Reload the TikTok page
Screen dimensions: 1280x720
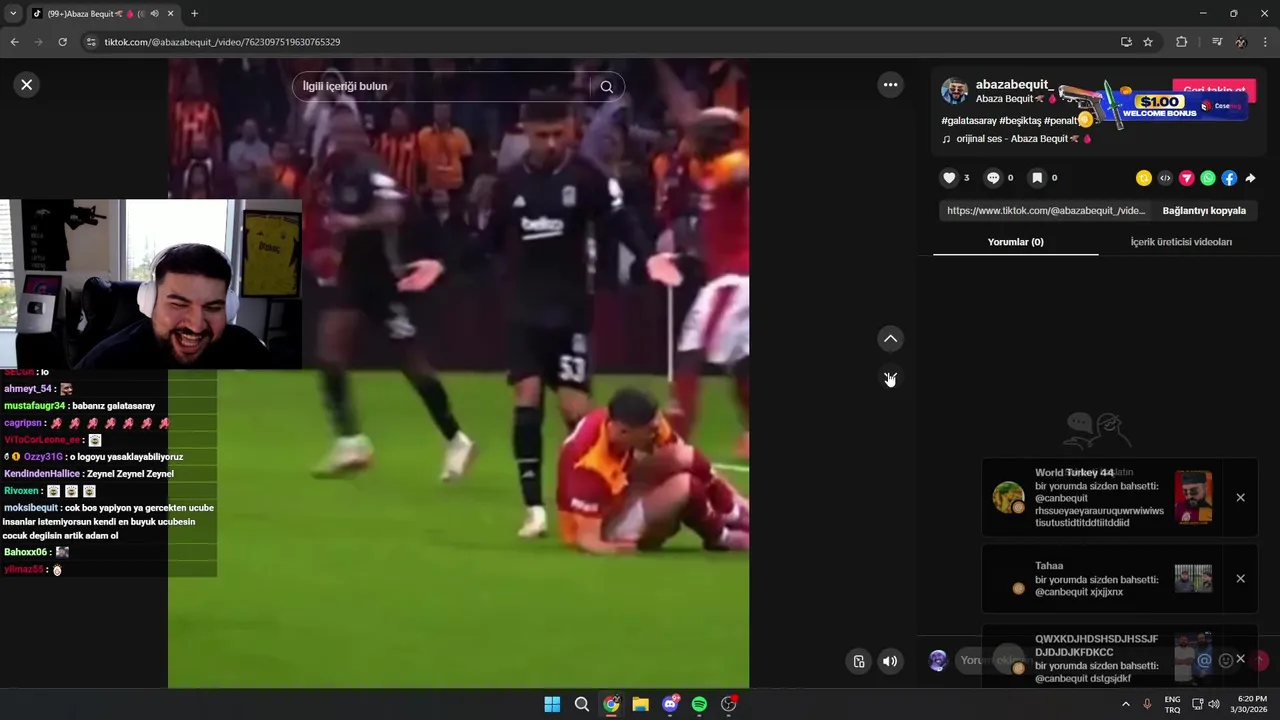[62, 42]
